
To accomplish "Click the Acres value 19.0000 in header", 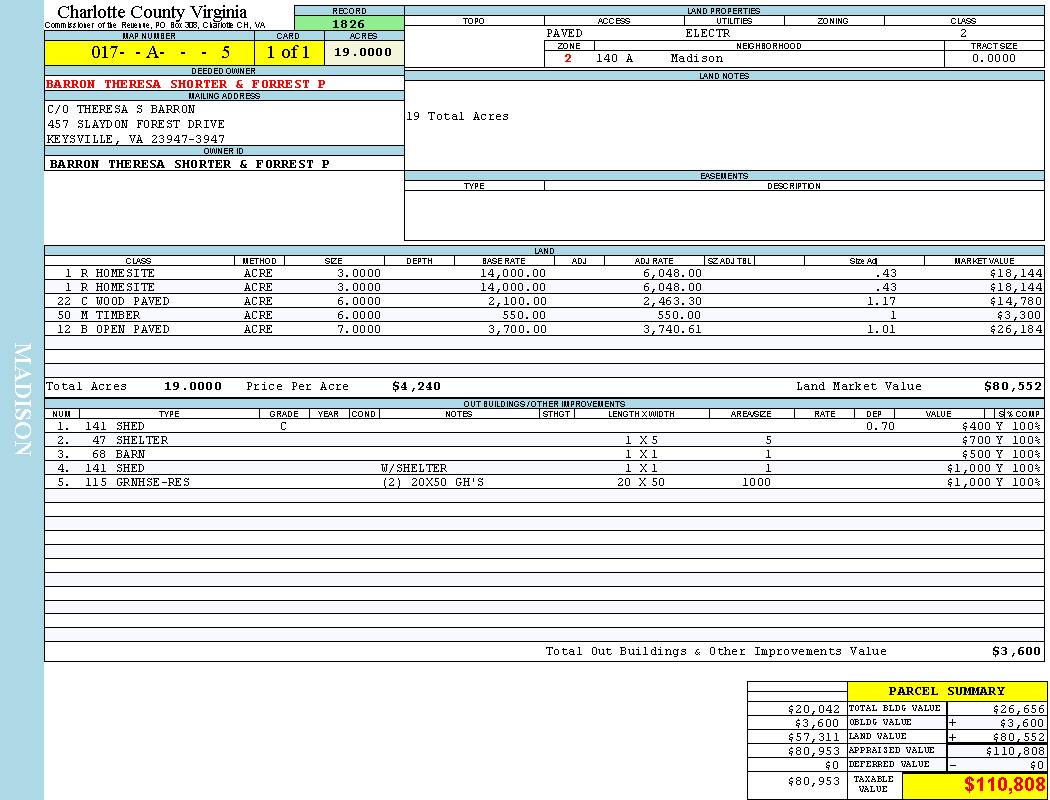I will pos(362,53).
